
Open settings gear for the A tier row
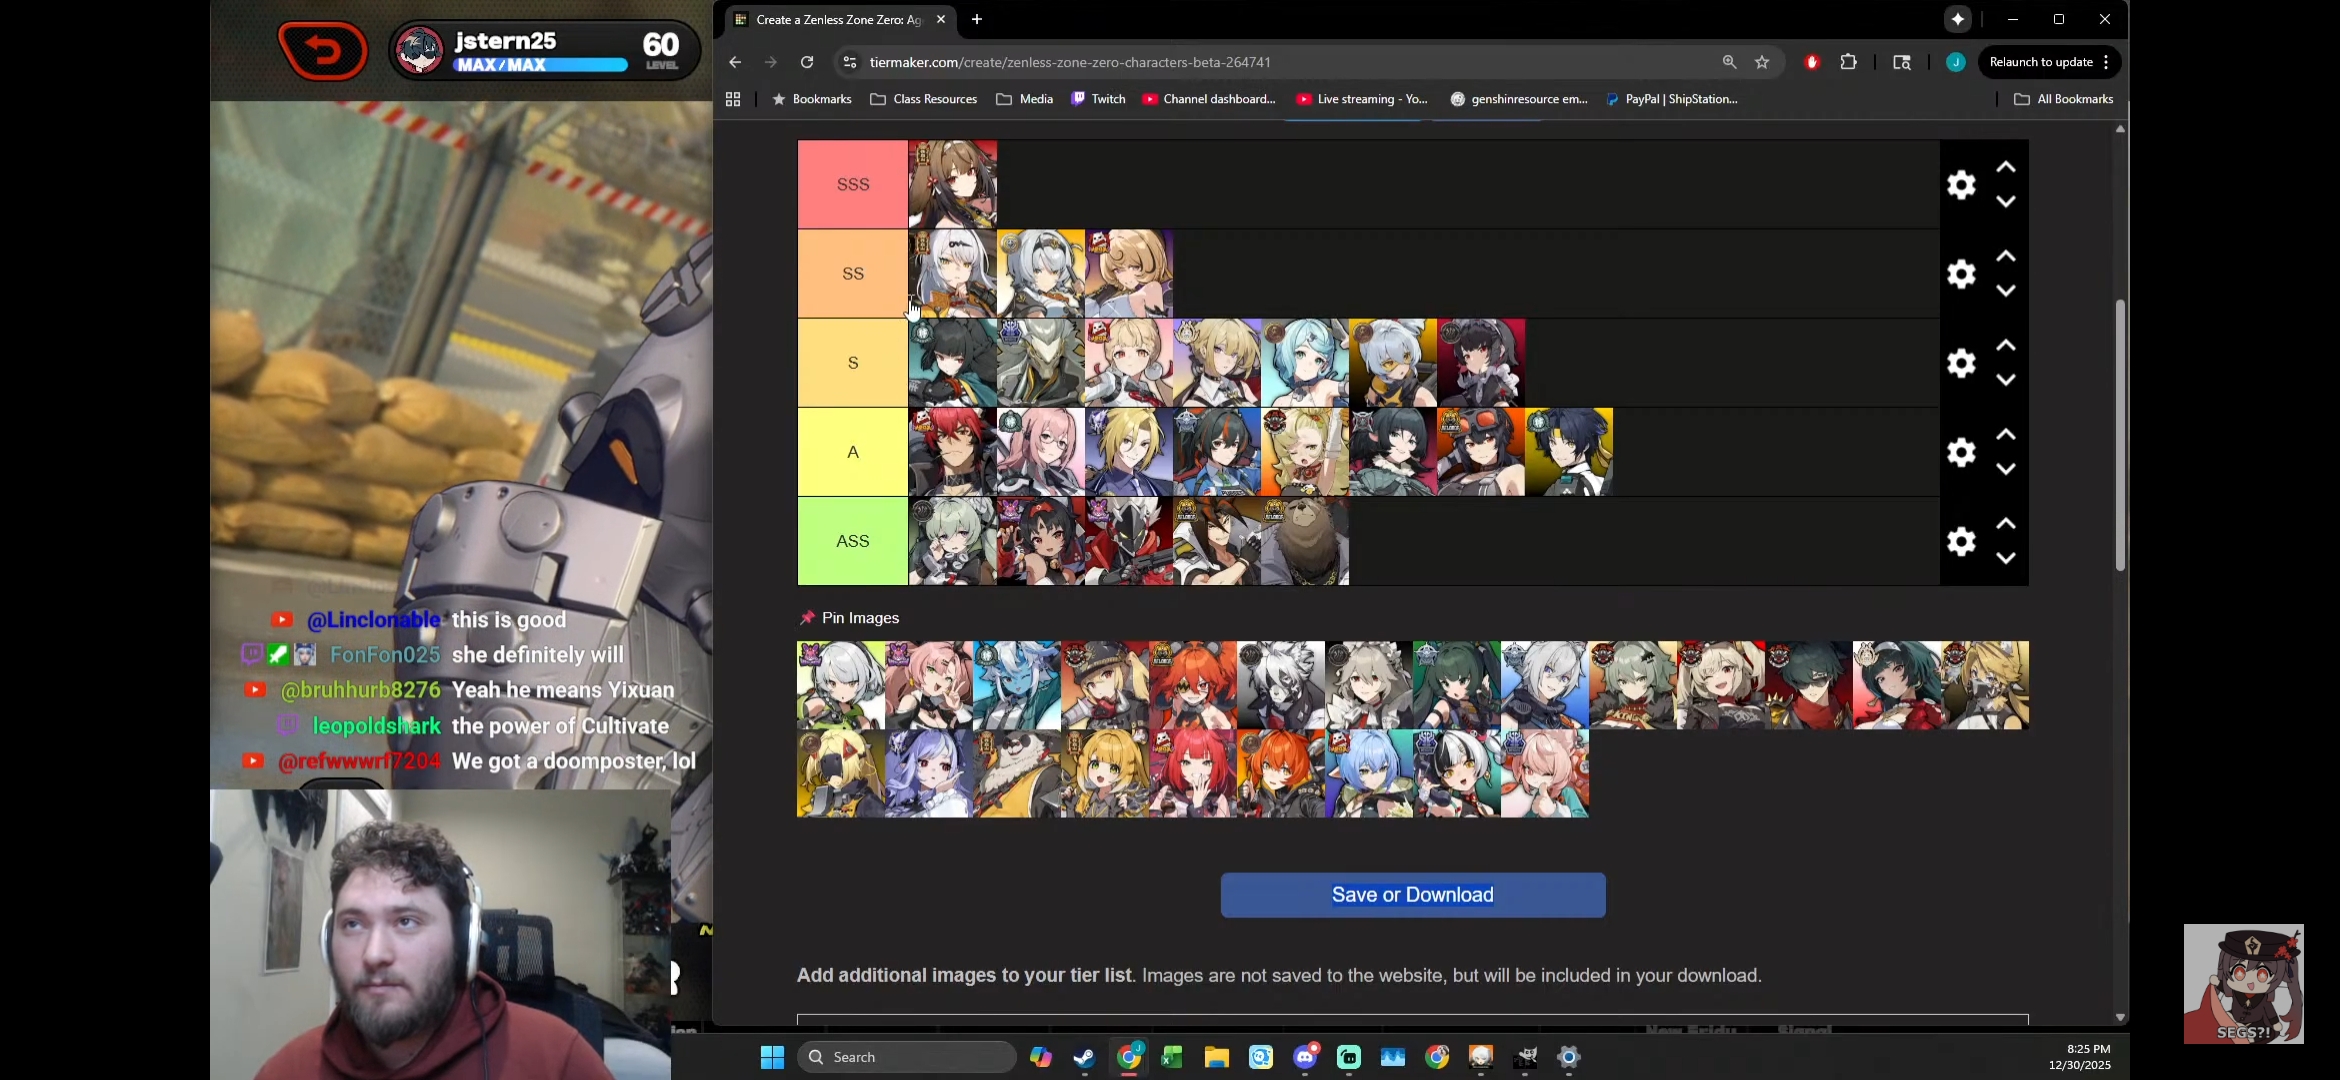coord(1961,452)
